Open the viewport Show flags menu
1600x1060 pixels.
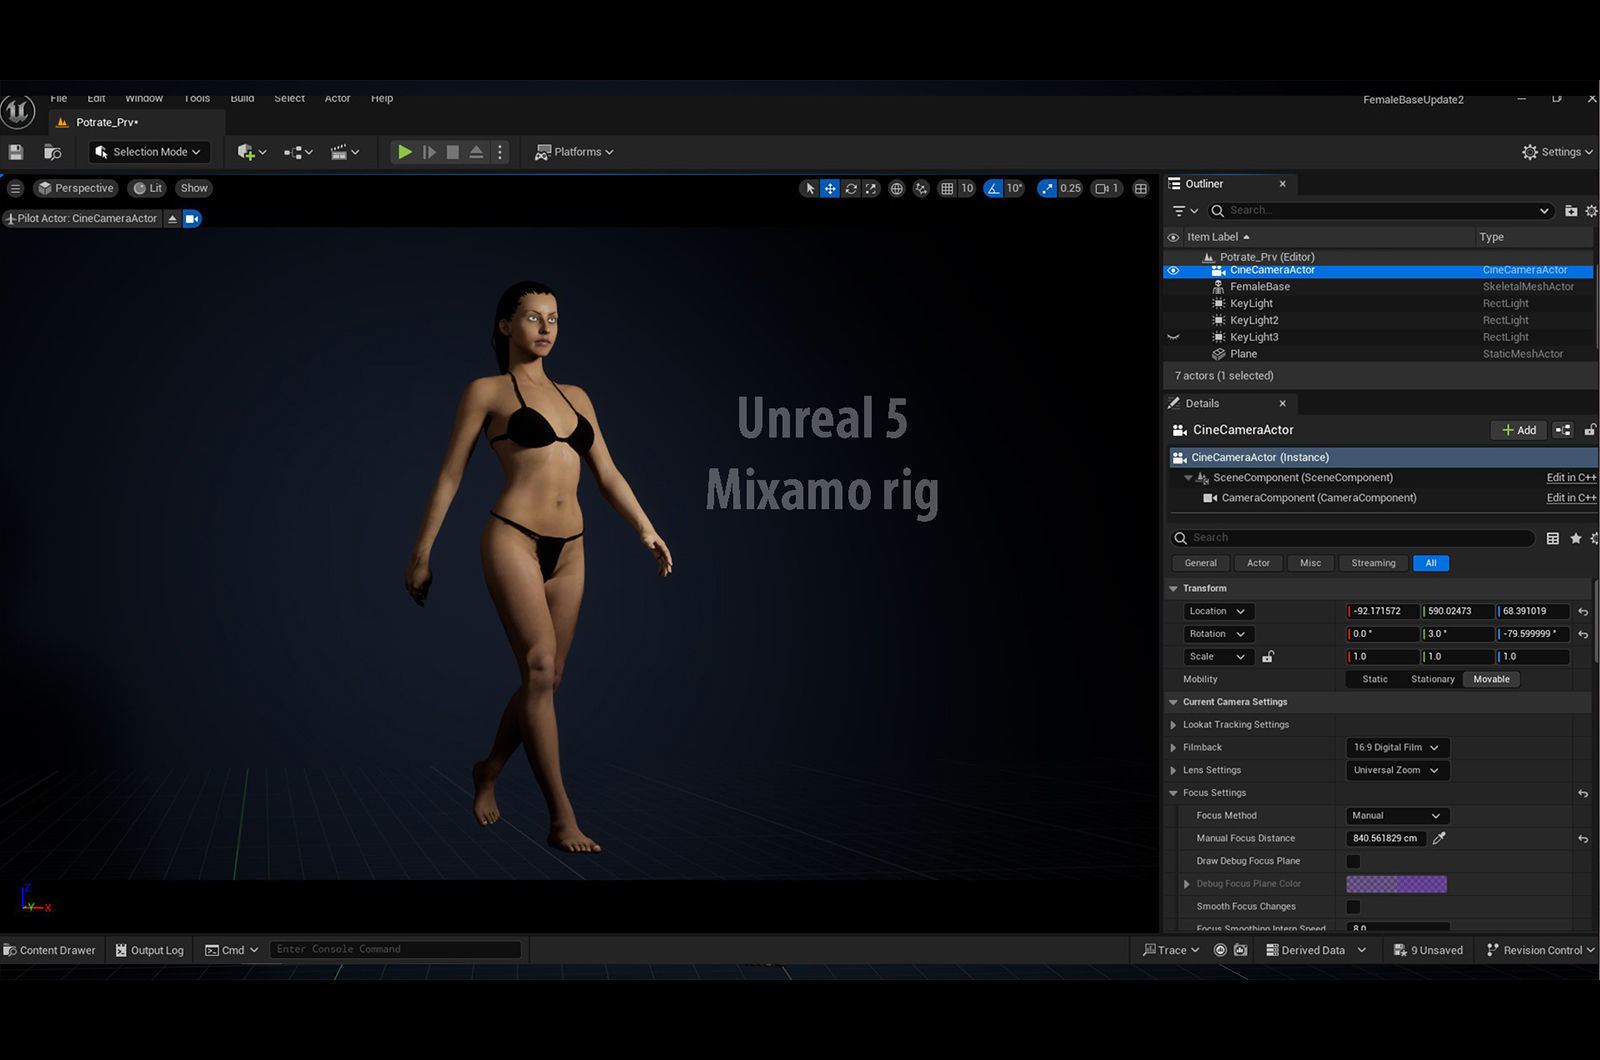tap(194, 188)
